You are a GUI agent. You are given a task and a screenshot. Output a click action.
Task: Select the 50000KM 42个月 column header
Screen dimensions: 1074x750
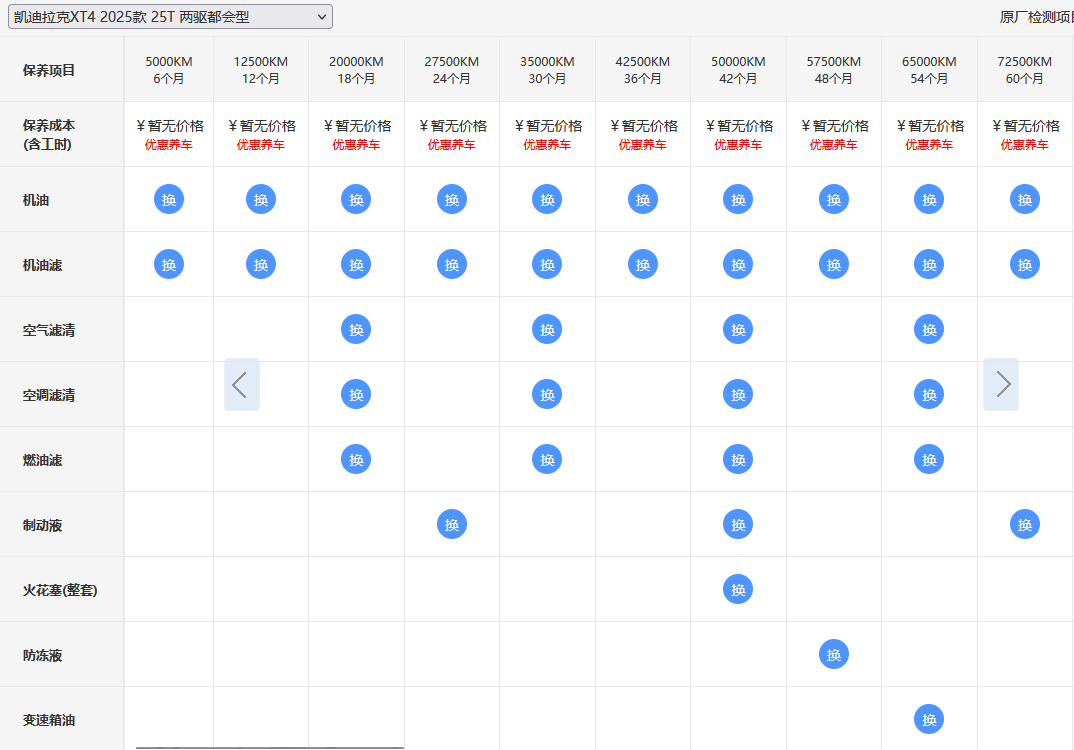coord(738,69)
